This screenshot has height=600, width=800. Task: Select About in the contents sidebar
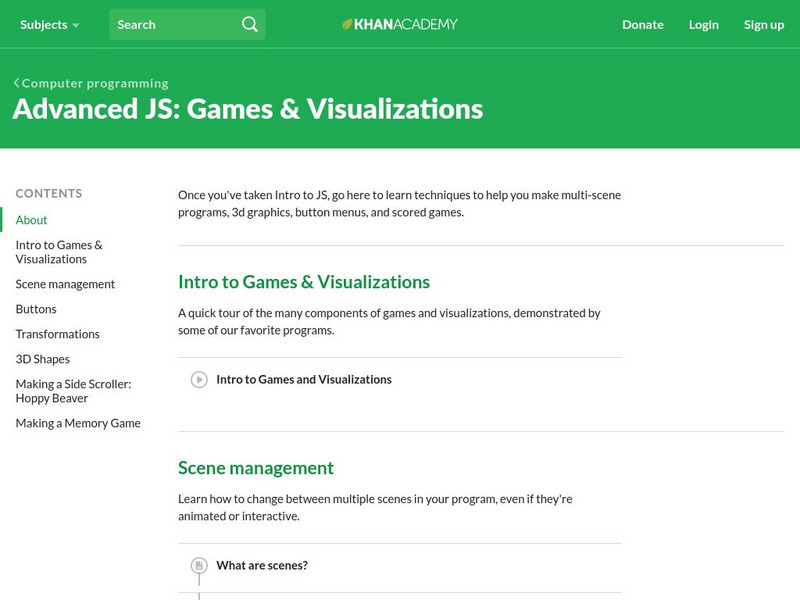point(32,220)
